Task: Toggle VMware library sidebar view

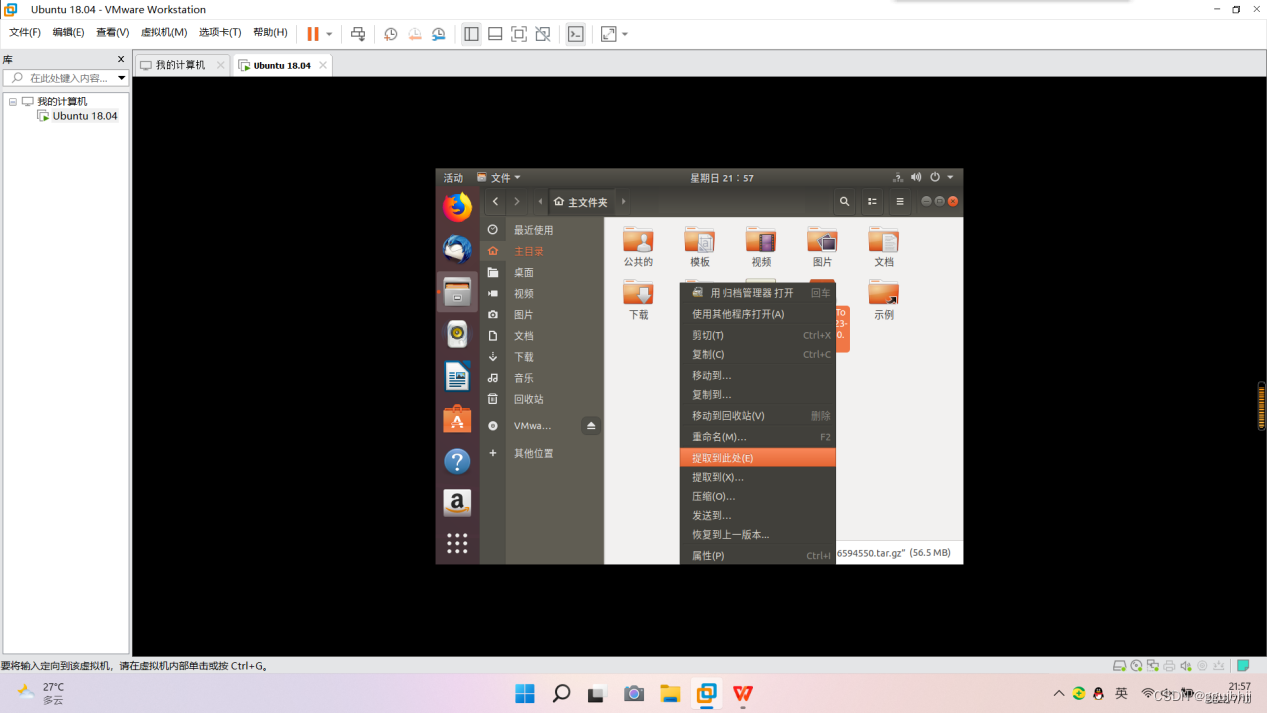Action: pyautogui.click(x=471, y=34)
